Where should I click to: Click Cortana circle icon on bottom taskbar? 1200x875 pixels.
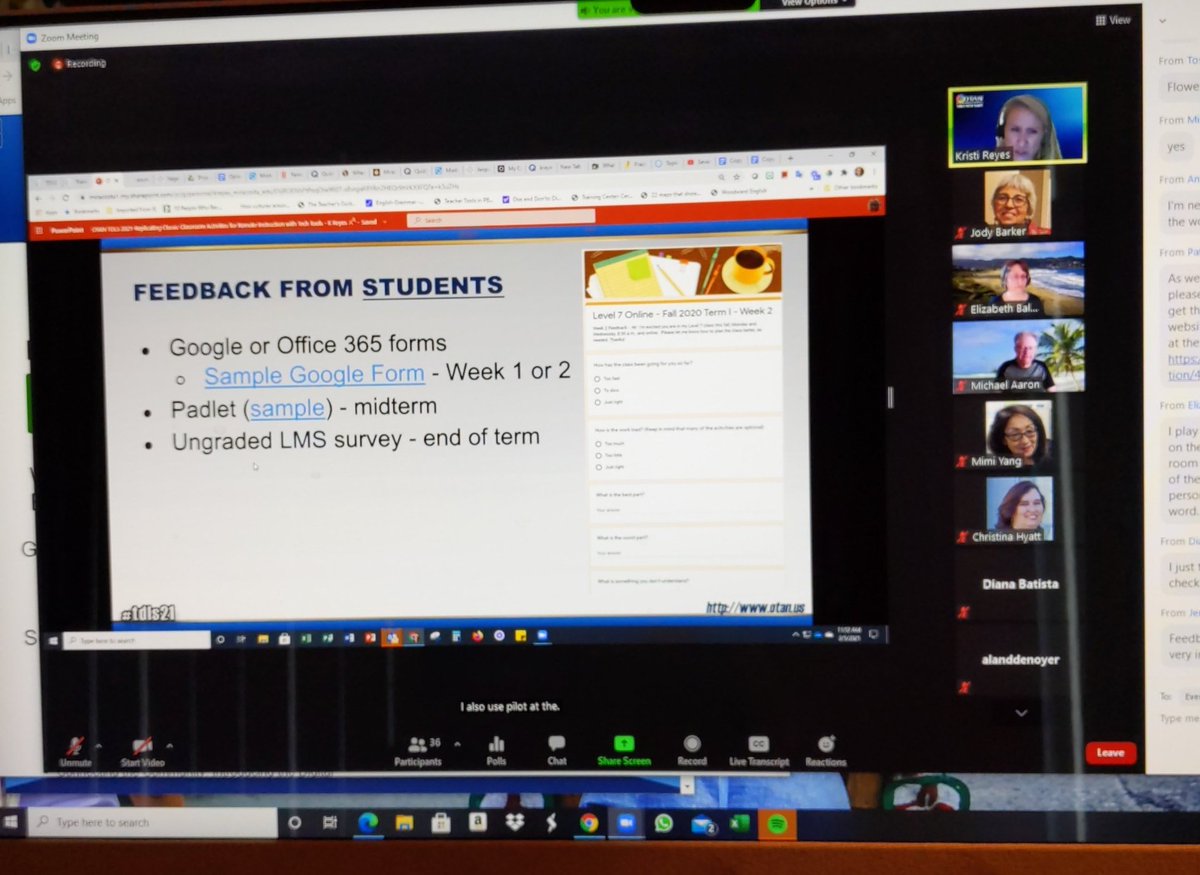click(x=294, y=822)
